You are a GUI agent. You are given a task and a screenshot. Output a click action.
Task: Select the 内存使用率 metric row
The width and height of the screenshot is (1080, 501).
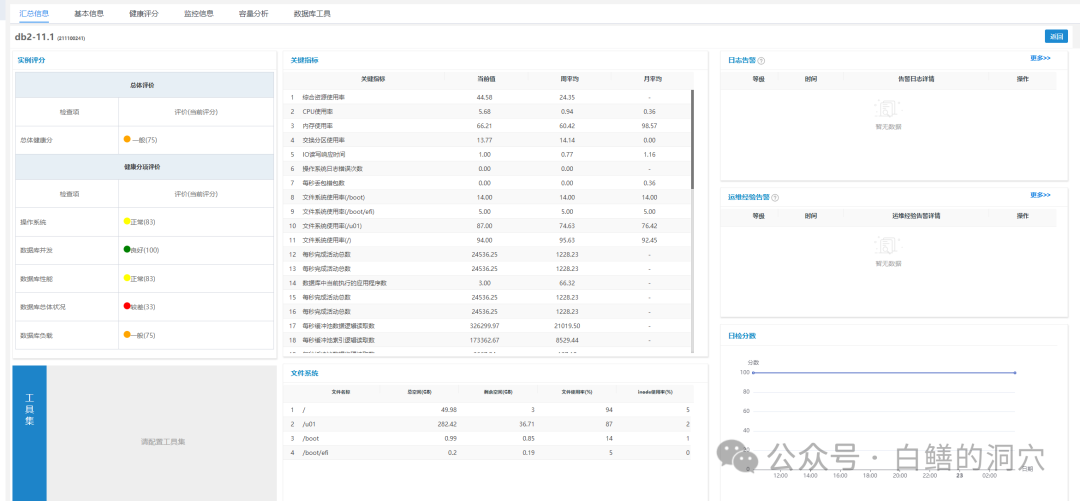[x=488, y=125]
